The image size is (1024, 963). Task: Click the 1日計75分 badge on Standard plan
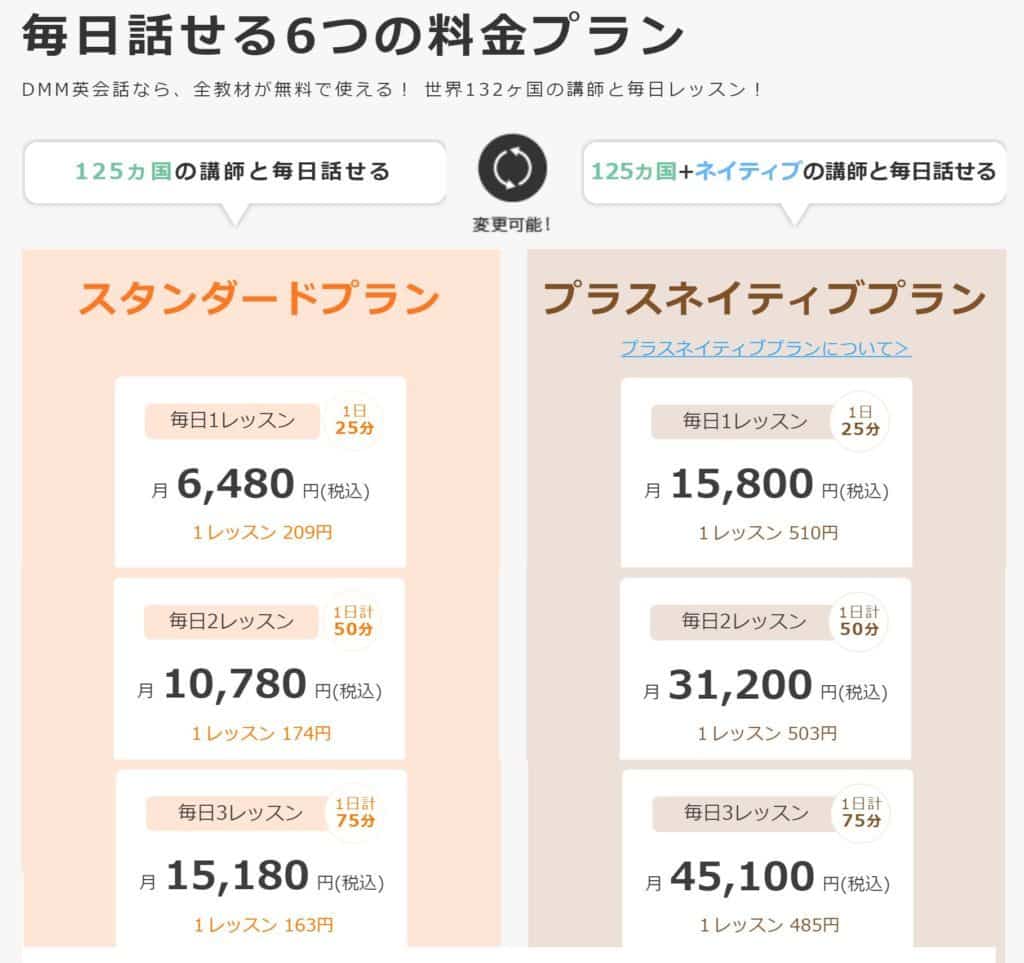point(355,812)
